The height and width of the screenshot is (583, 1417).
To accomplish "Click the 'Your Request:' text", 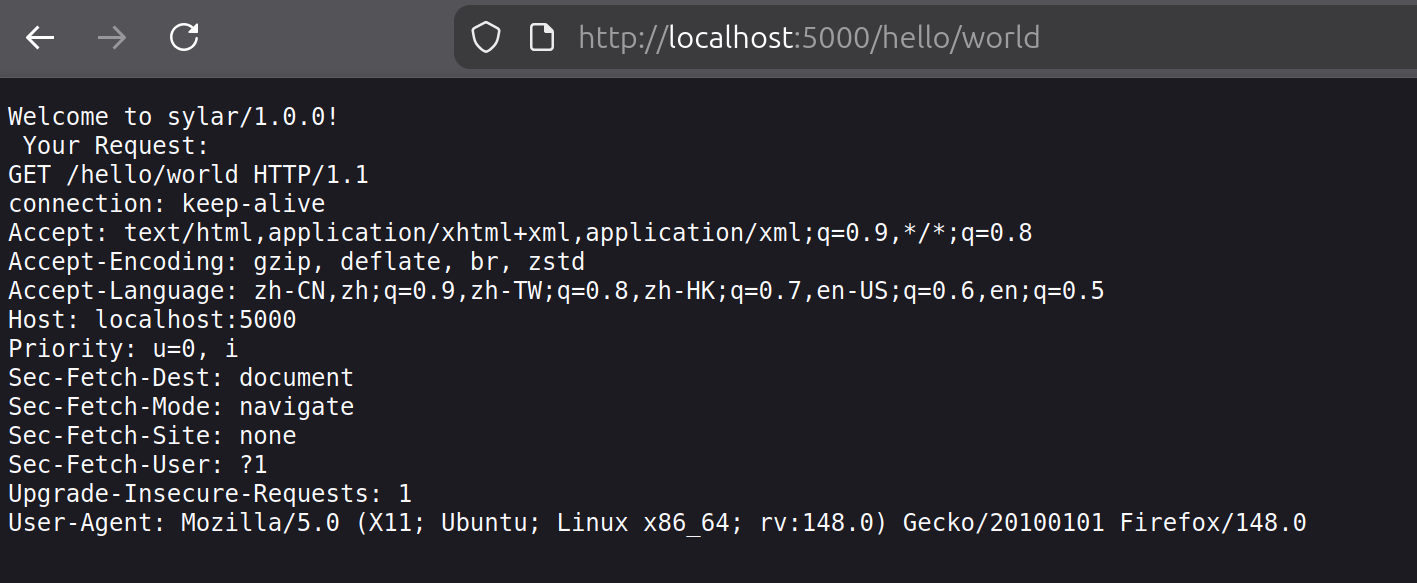I will point(116,146).
